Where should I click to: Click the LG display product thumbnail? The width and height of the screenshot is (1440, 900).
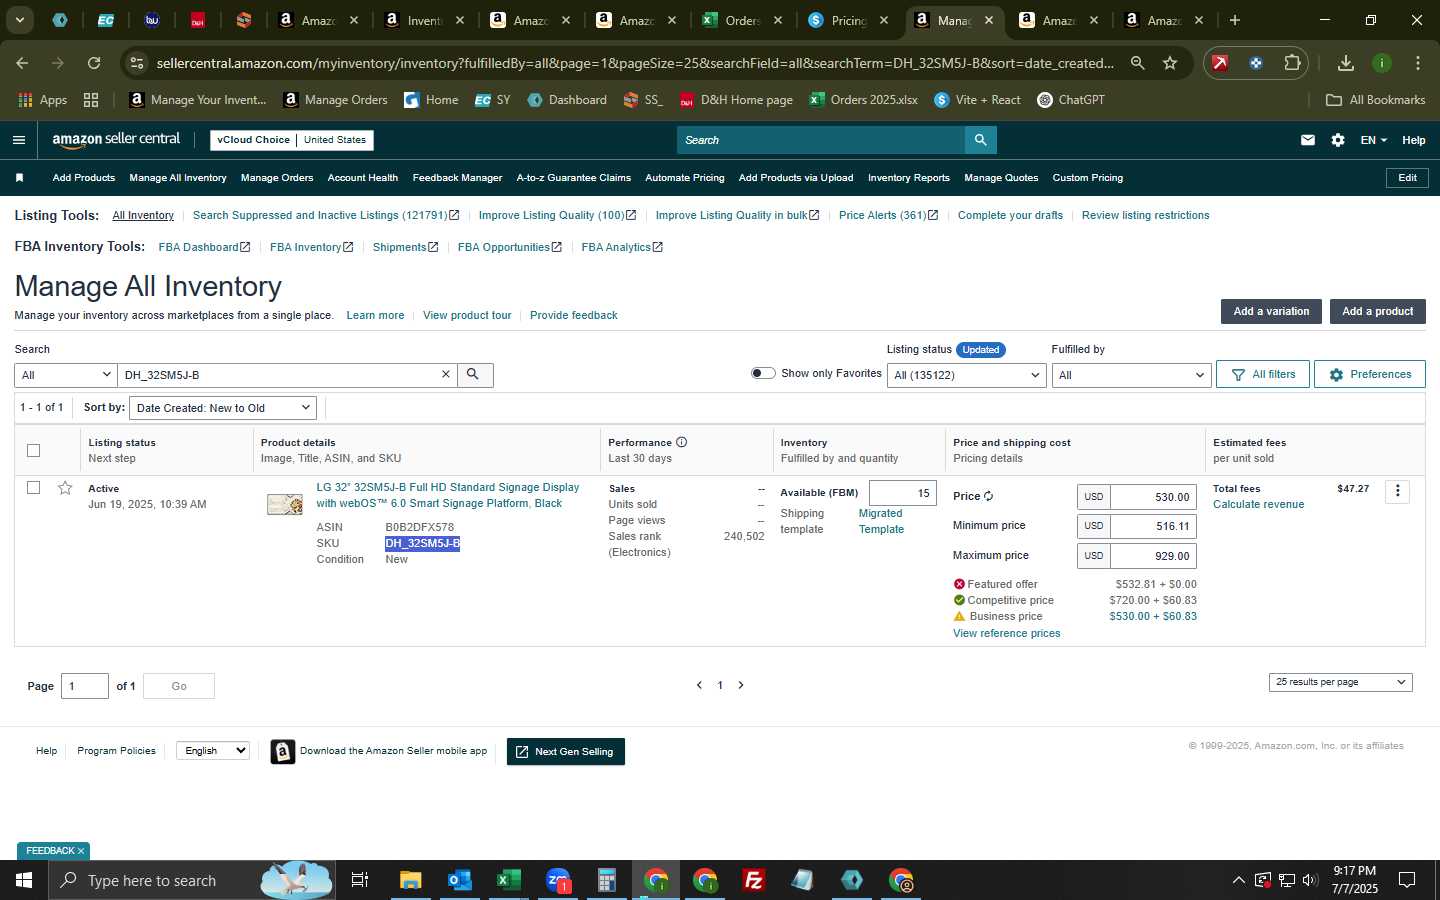(x=285, y=504)
